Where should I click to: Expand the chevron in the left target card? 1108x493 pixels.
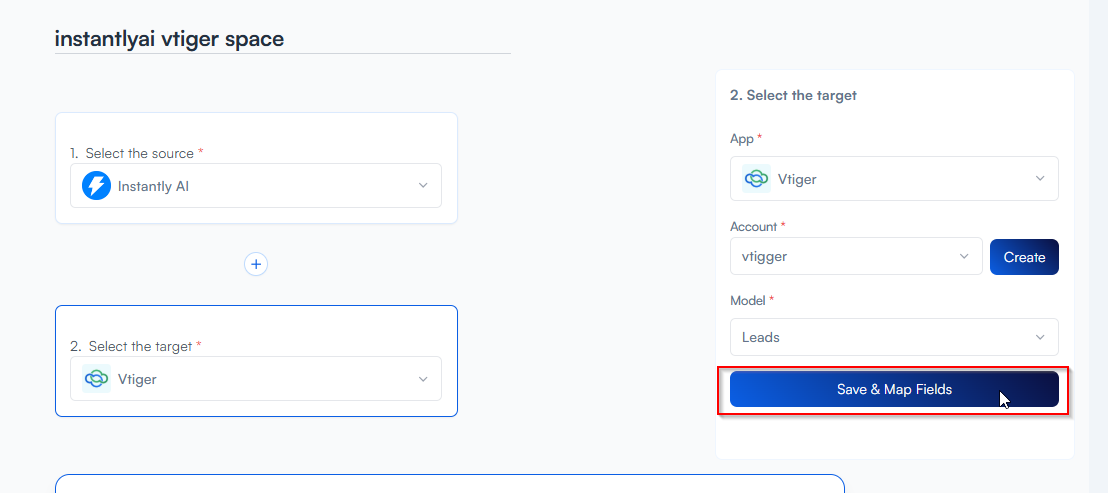coord(423,379)
